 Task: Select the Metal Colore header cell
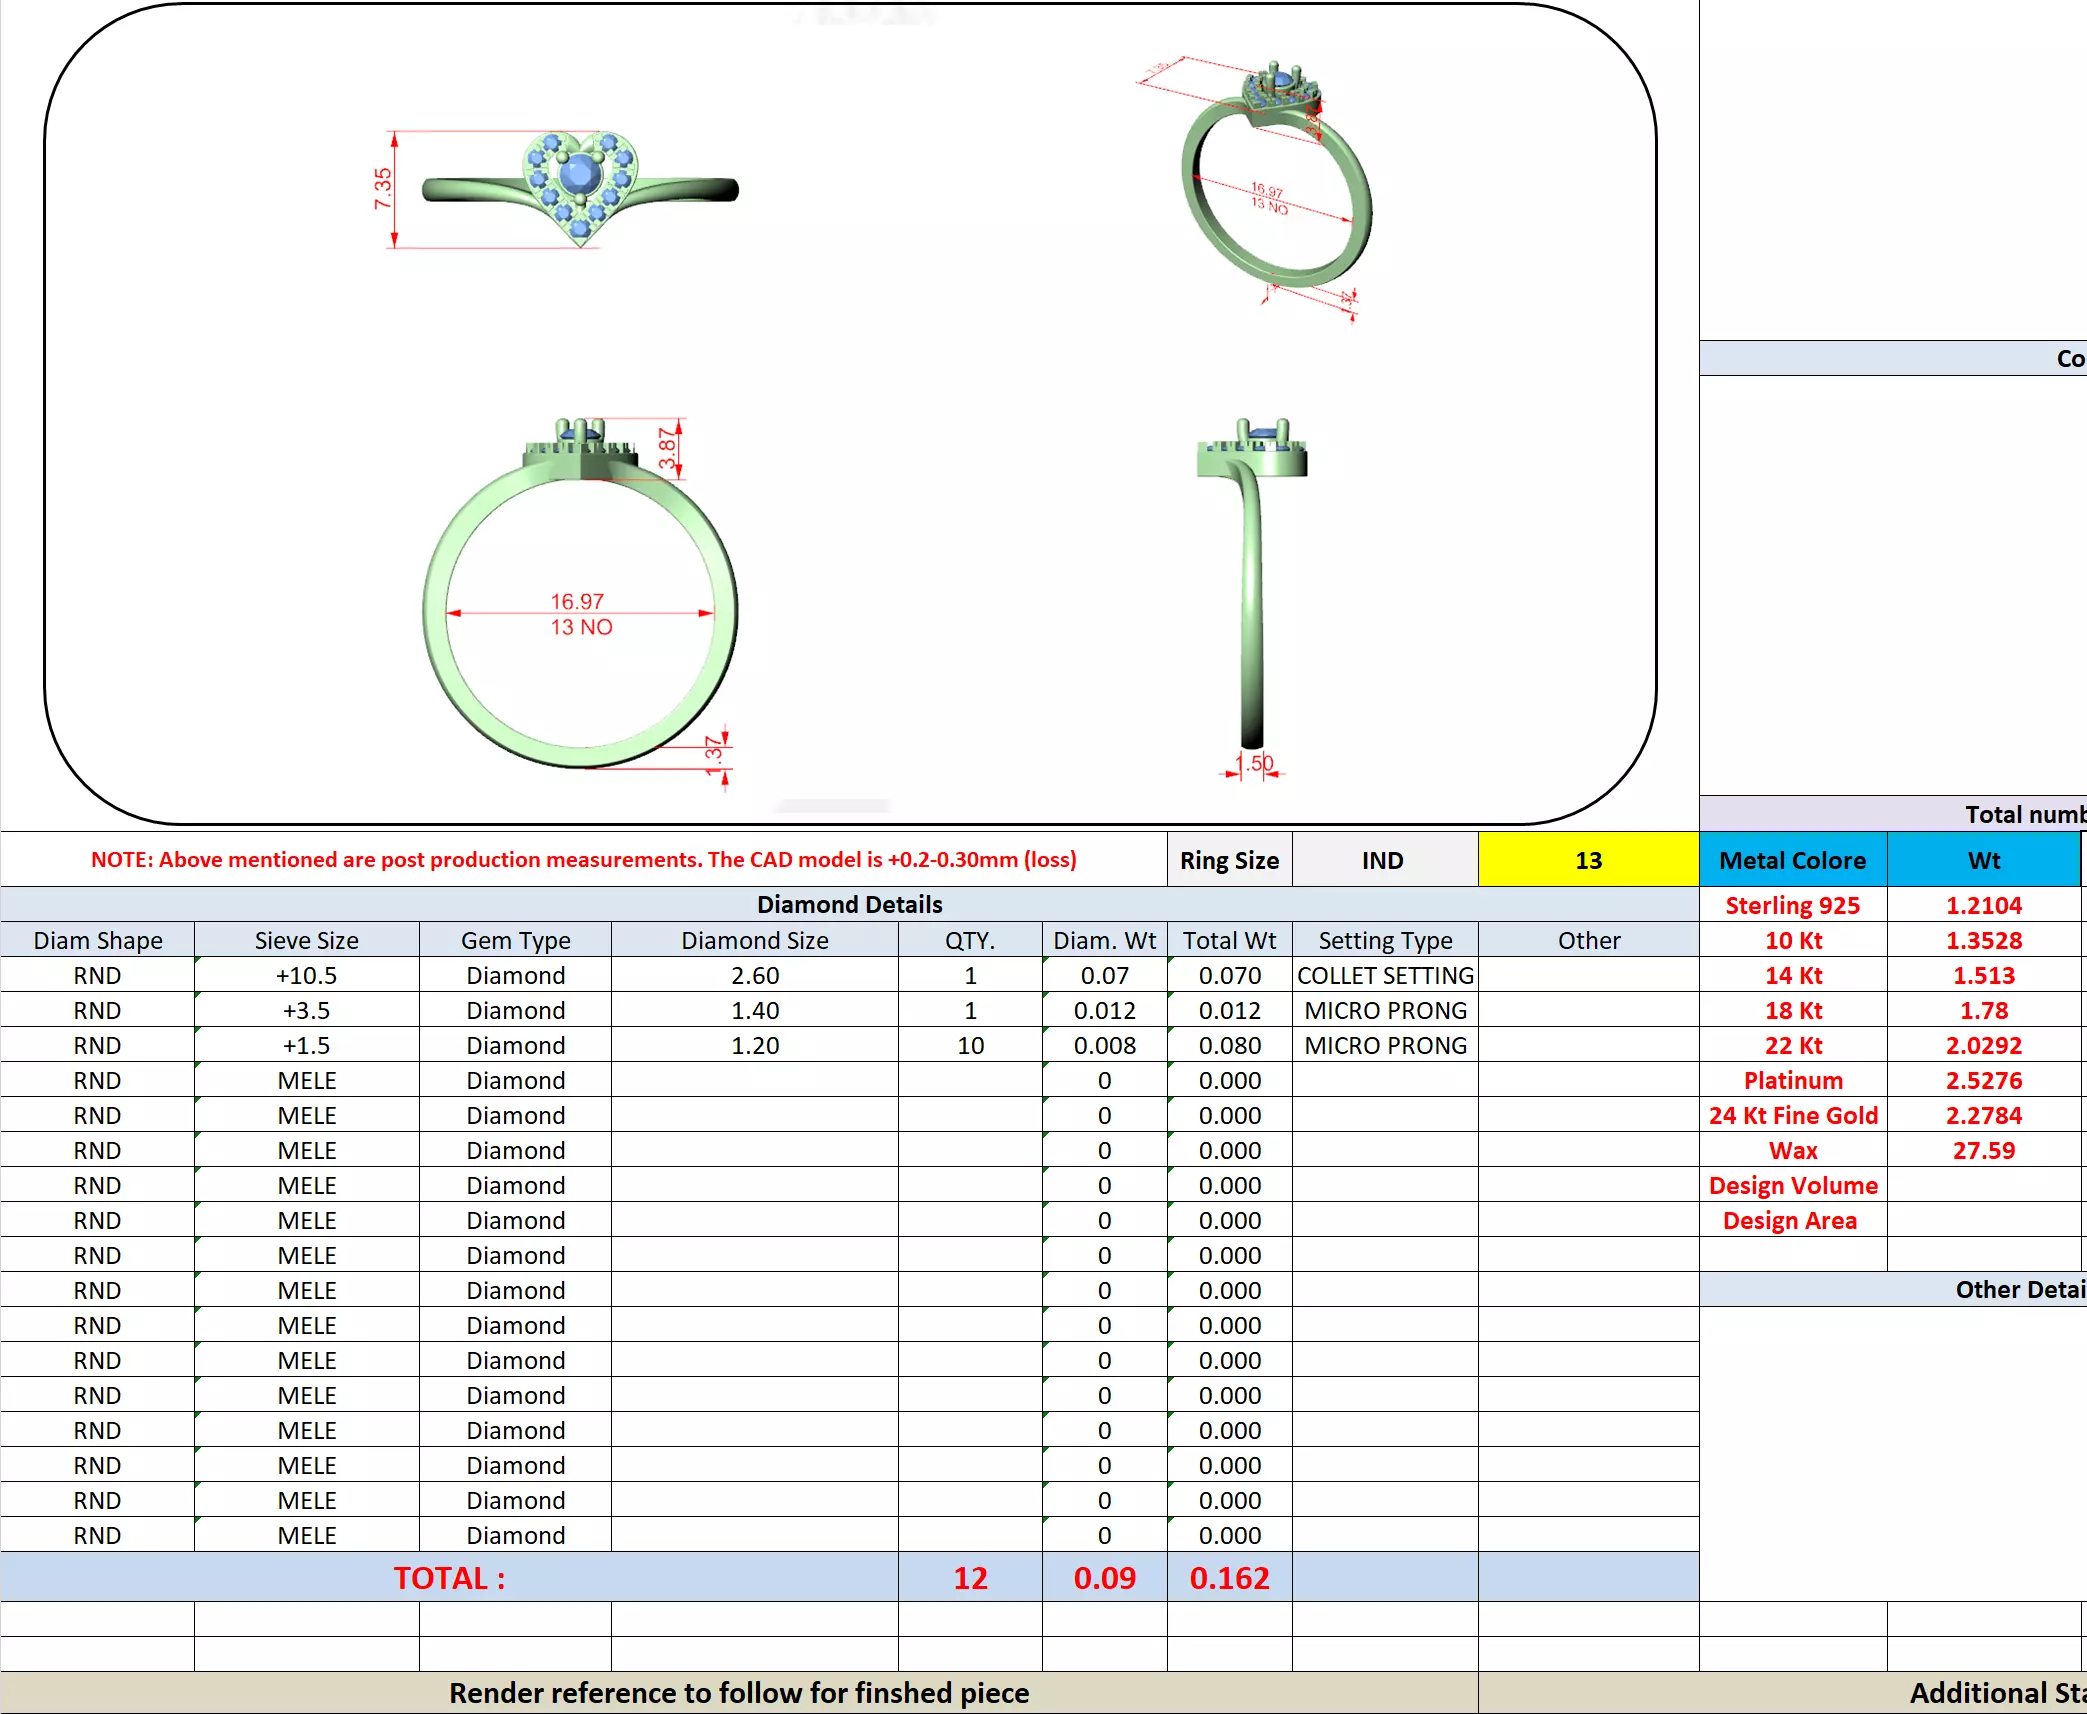pos(1792,860)
